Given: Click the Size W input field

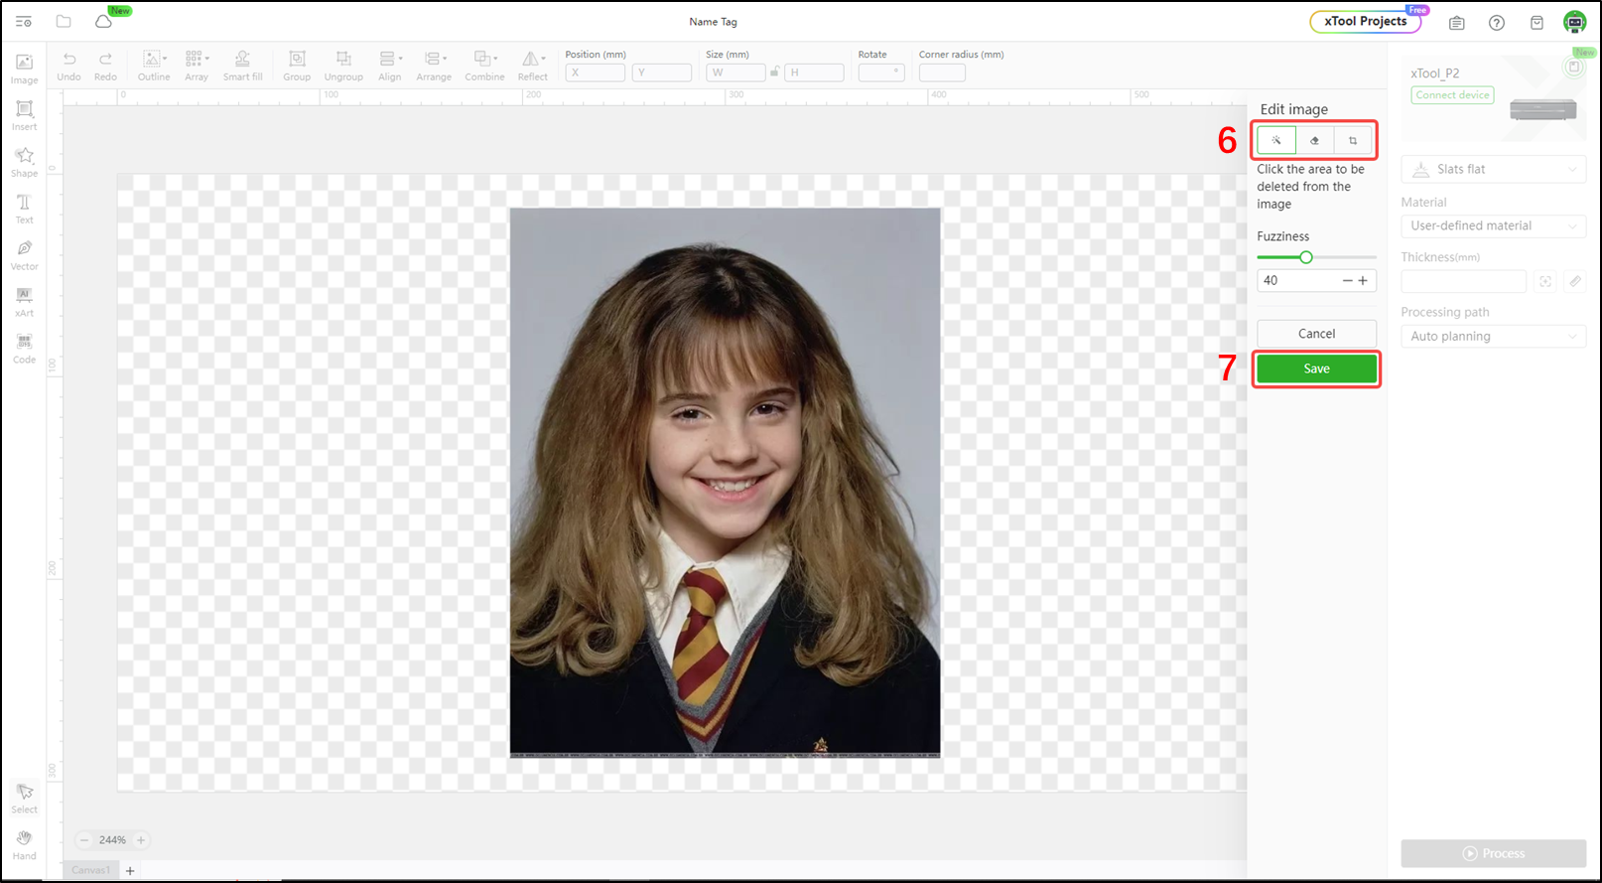Looking at the screenshot, I should point(736,72).
